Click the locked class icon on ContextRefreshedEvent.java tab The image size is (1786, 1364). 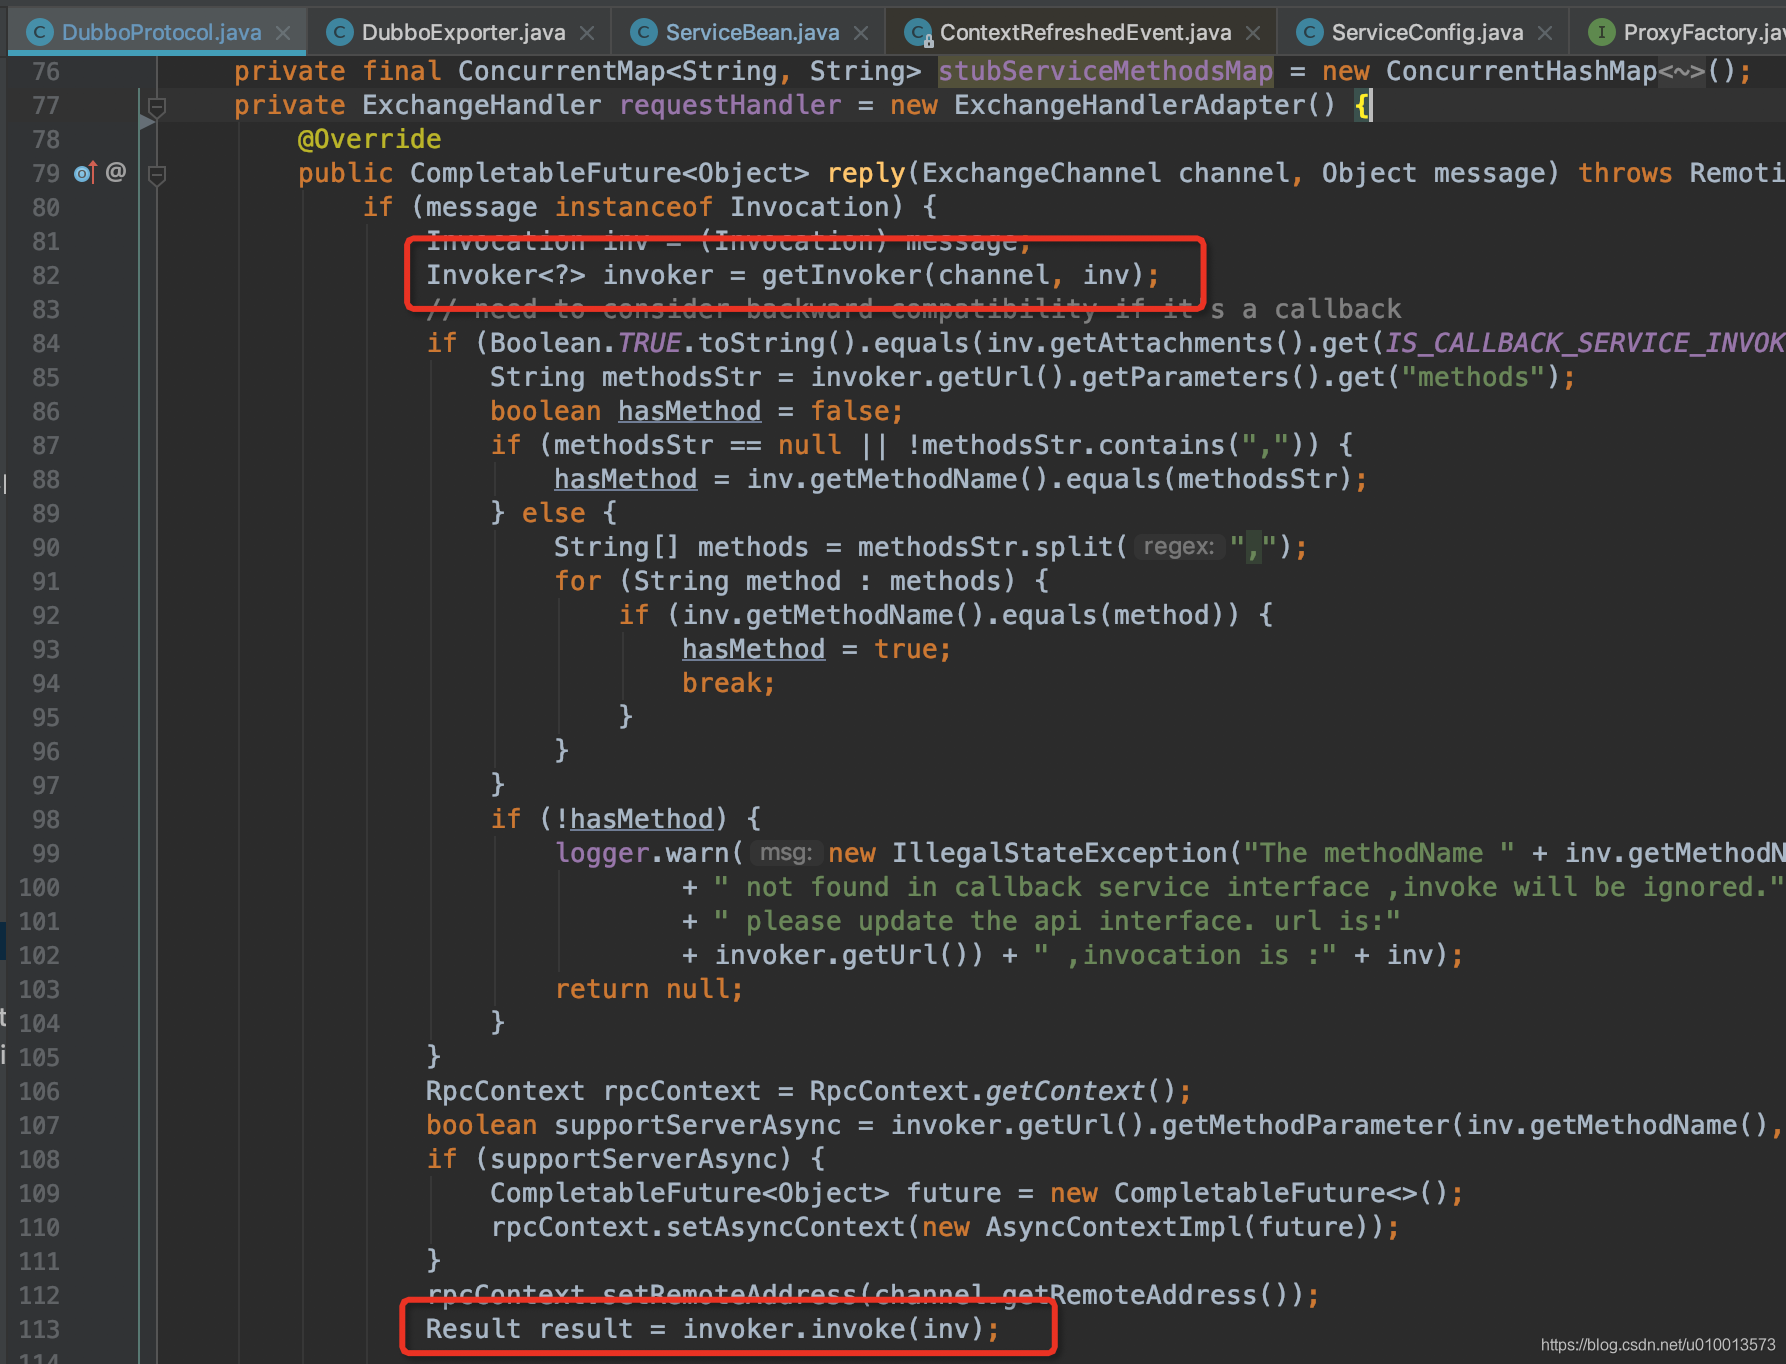point(918,33)
